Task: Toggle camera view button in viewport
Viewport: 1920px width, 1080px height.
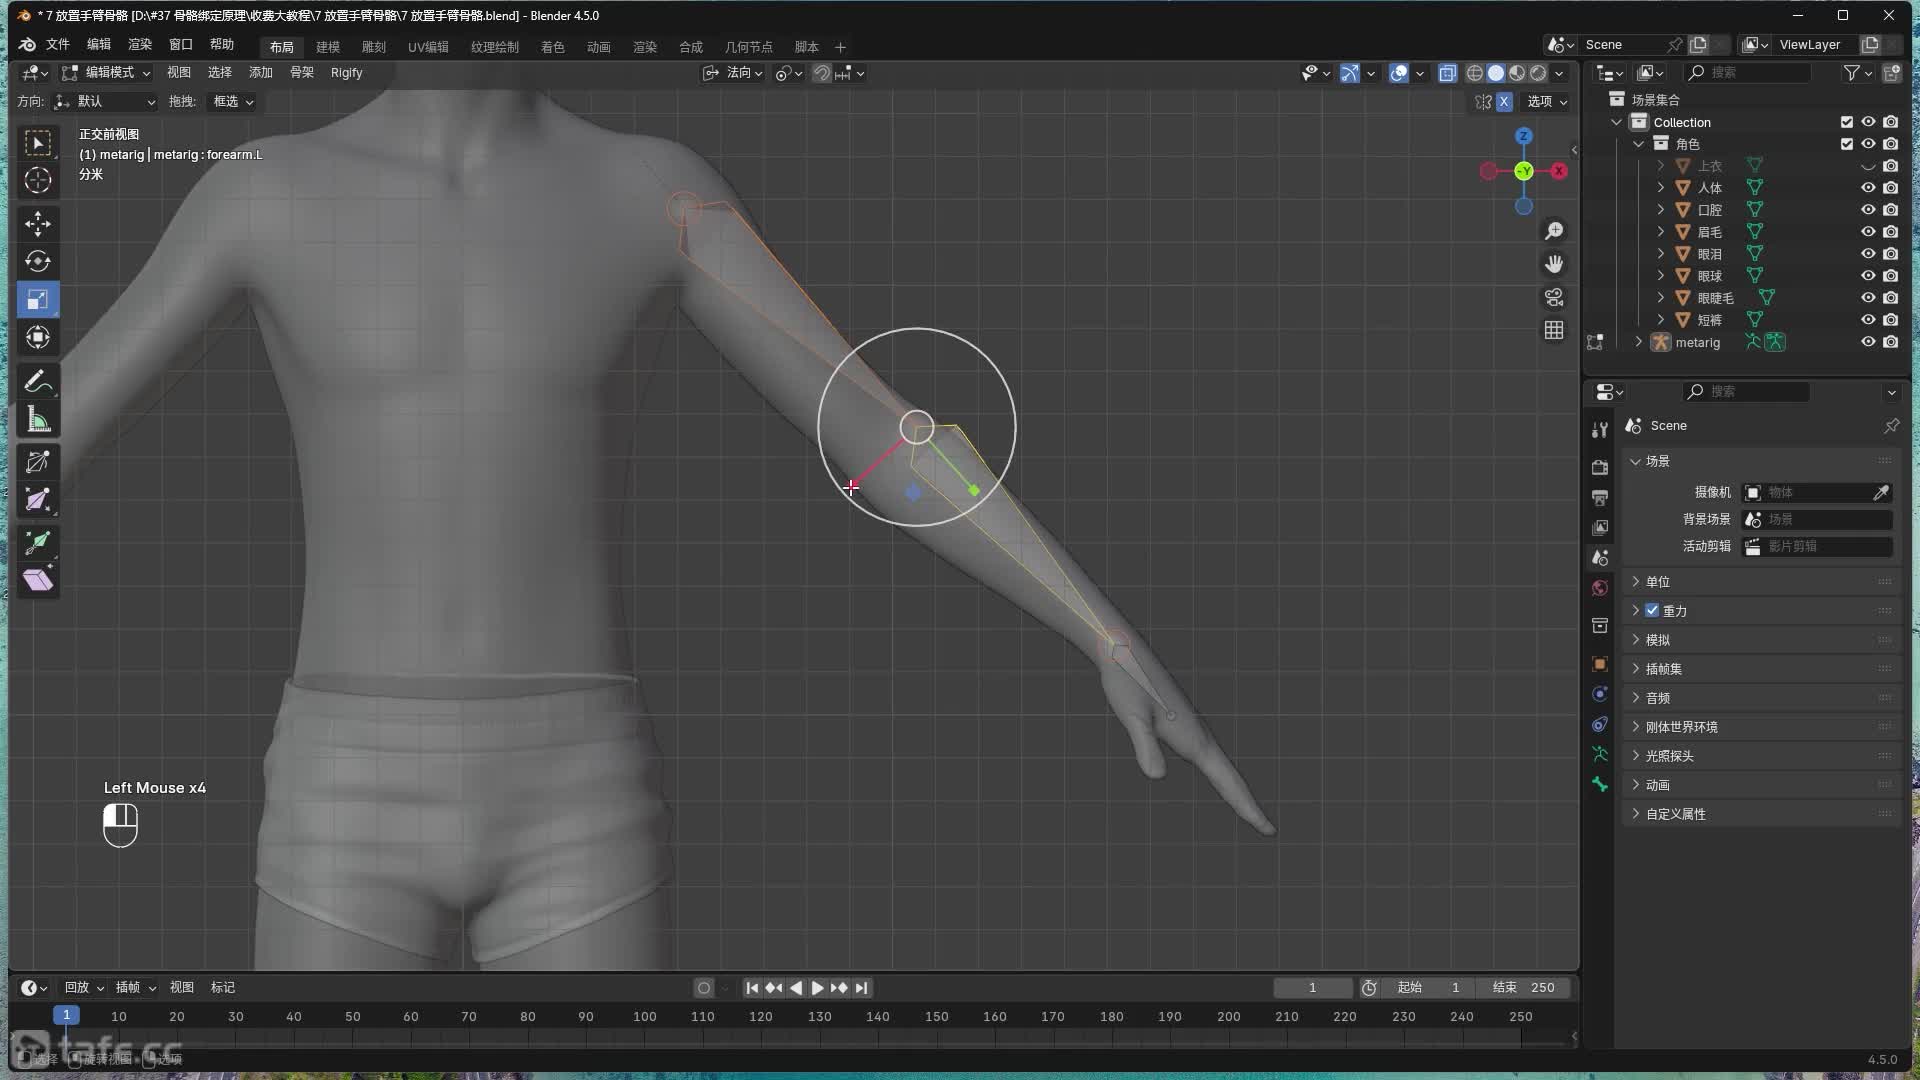Action: click(x=1554, y=297)
